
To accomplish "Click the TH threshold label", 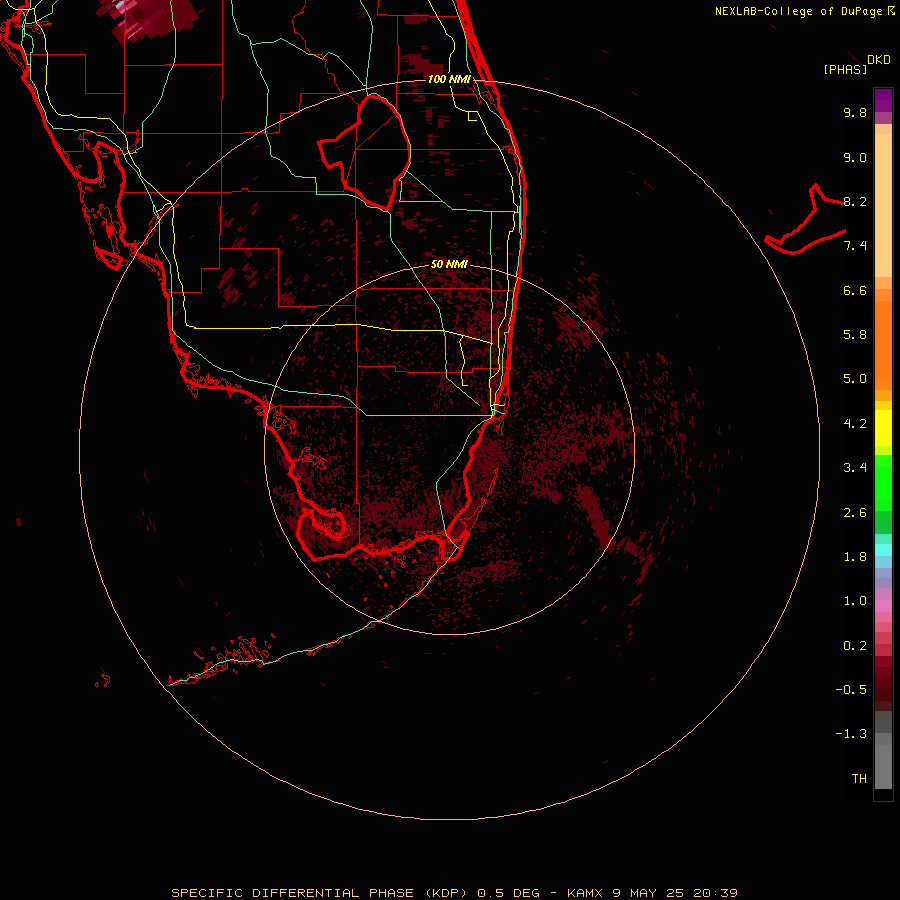I will pyautogui.click(x=859, y=779).
